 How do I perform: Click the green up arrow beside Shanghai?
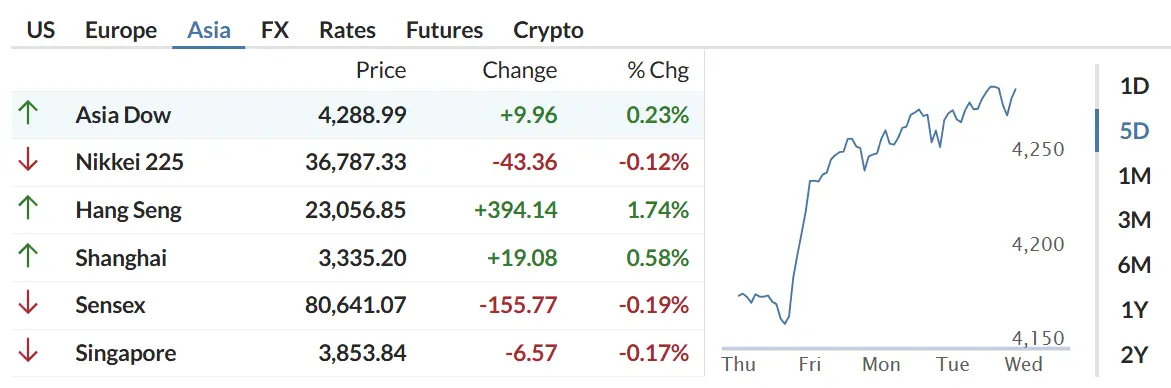[28, 257]
